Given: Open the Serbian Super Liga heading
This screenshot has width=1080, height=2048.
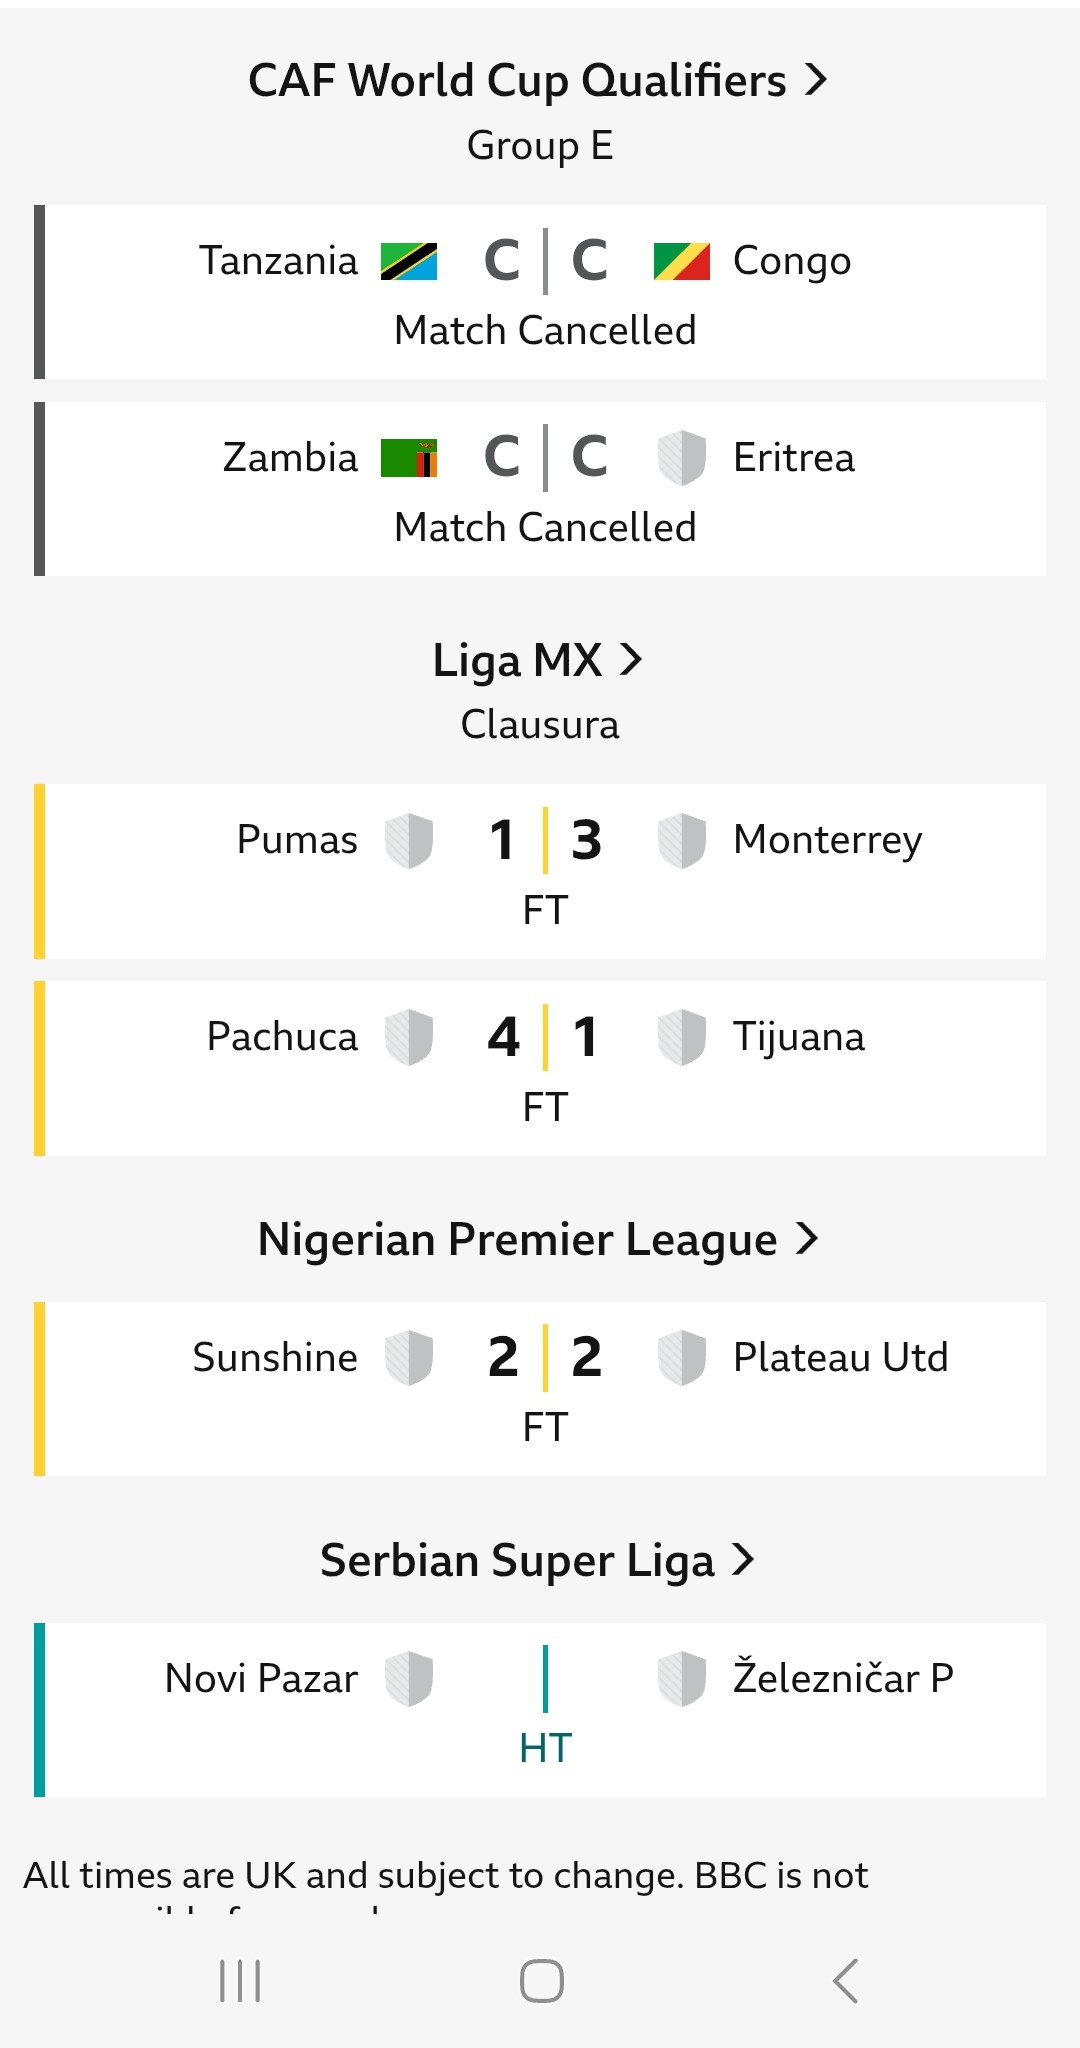Looking at the screenshot, I should 517,1560.
